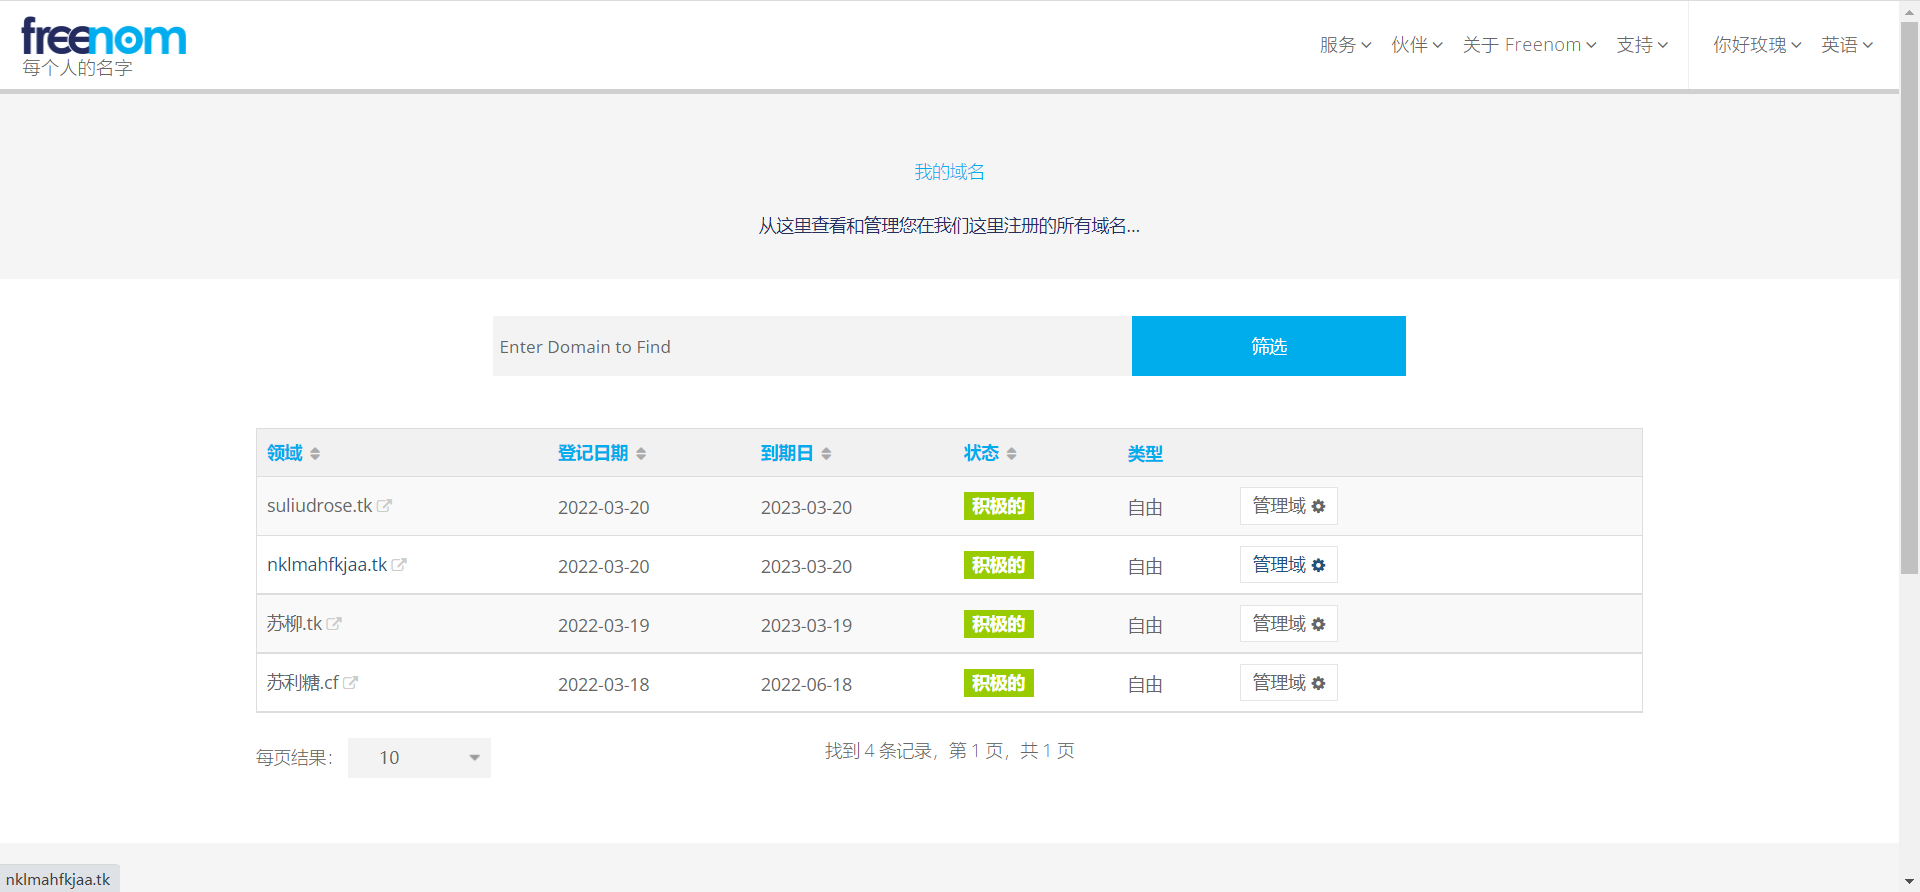Sort by 状态 column arrows

pos(1012,454)
